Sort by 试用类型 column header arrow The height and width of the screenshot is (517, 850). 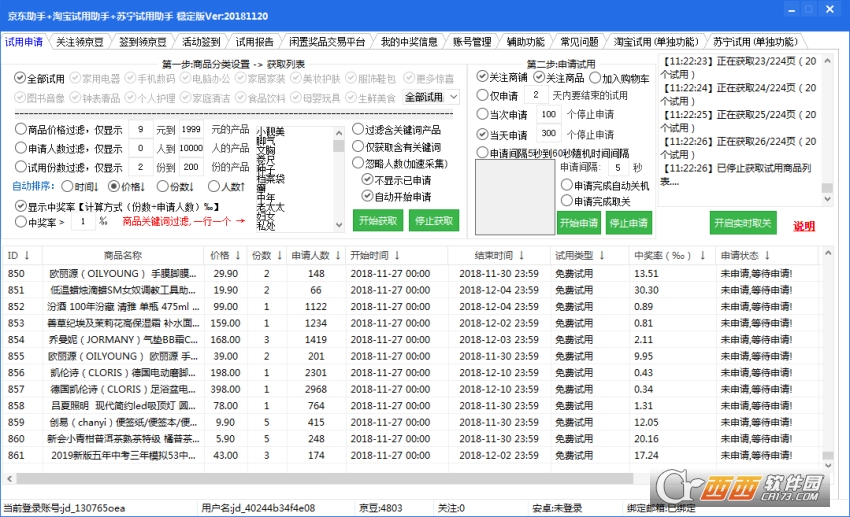(602, 255)
